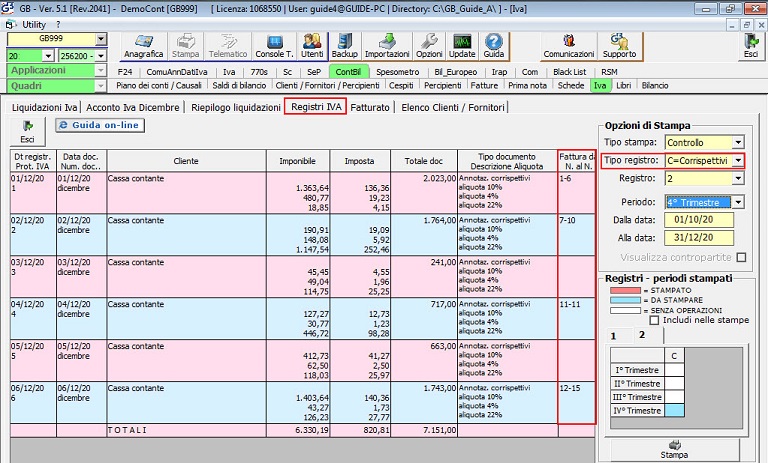Open the Bilancio quadro
768x463 pixels.
click(655, 86)
